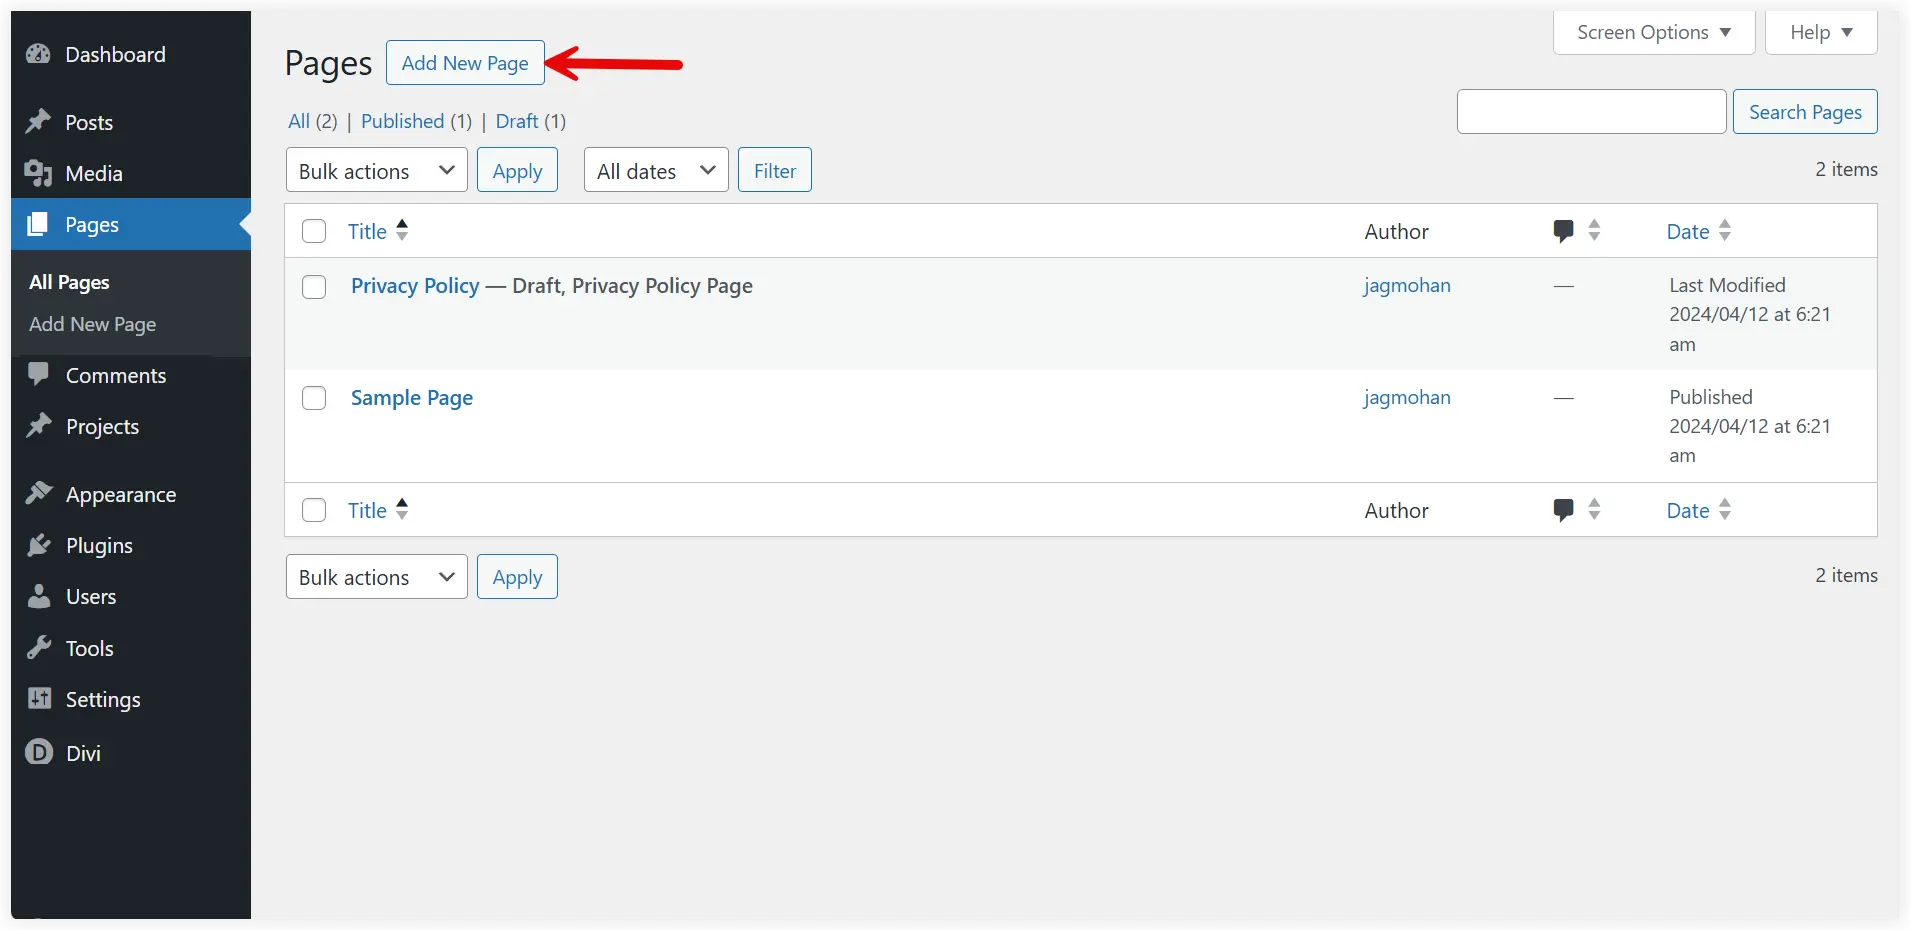
Task: Open the bottom Bulk actions dropdown
Action: click(x=377, y=577)
